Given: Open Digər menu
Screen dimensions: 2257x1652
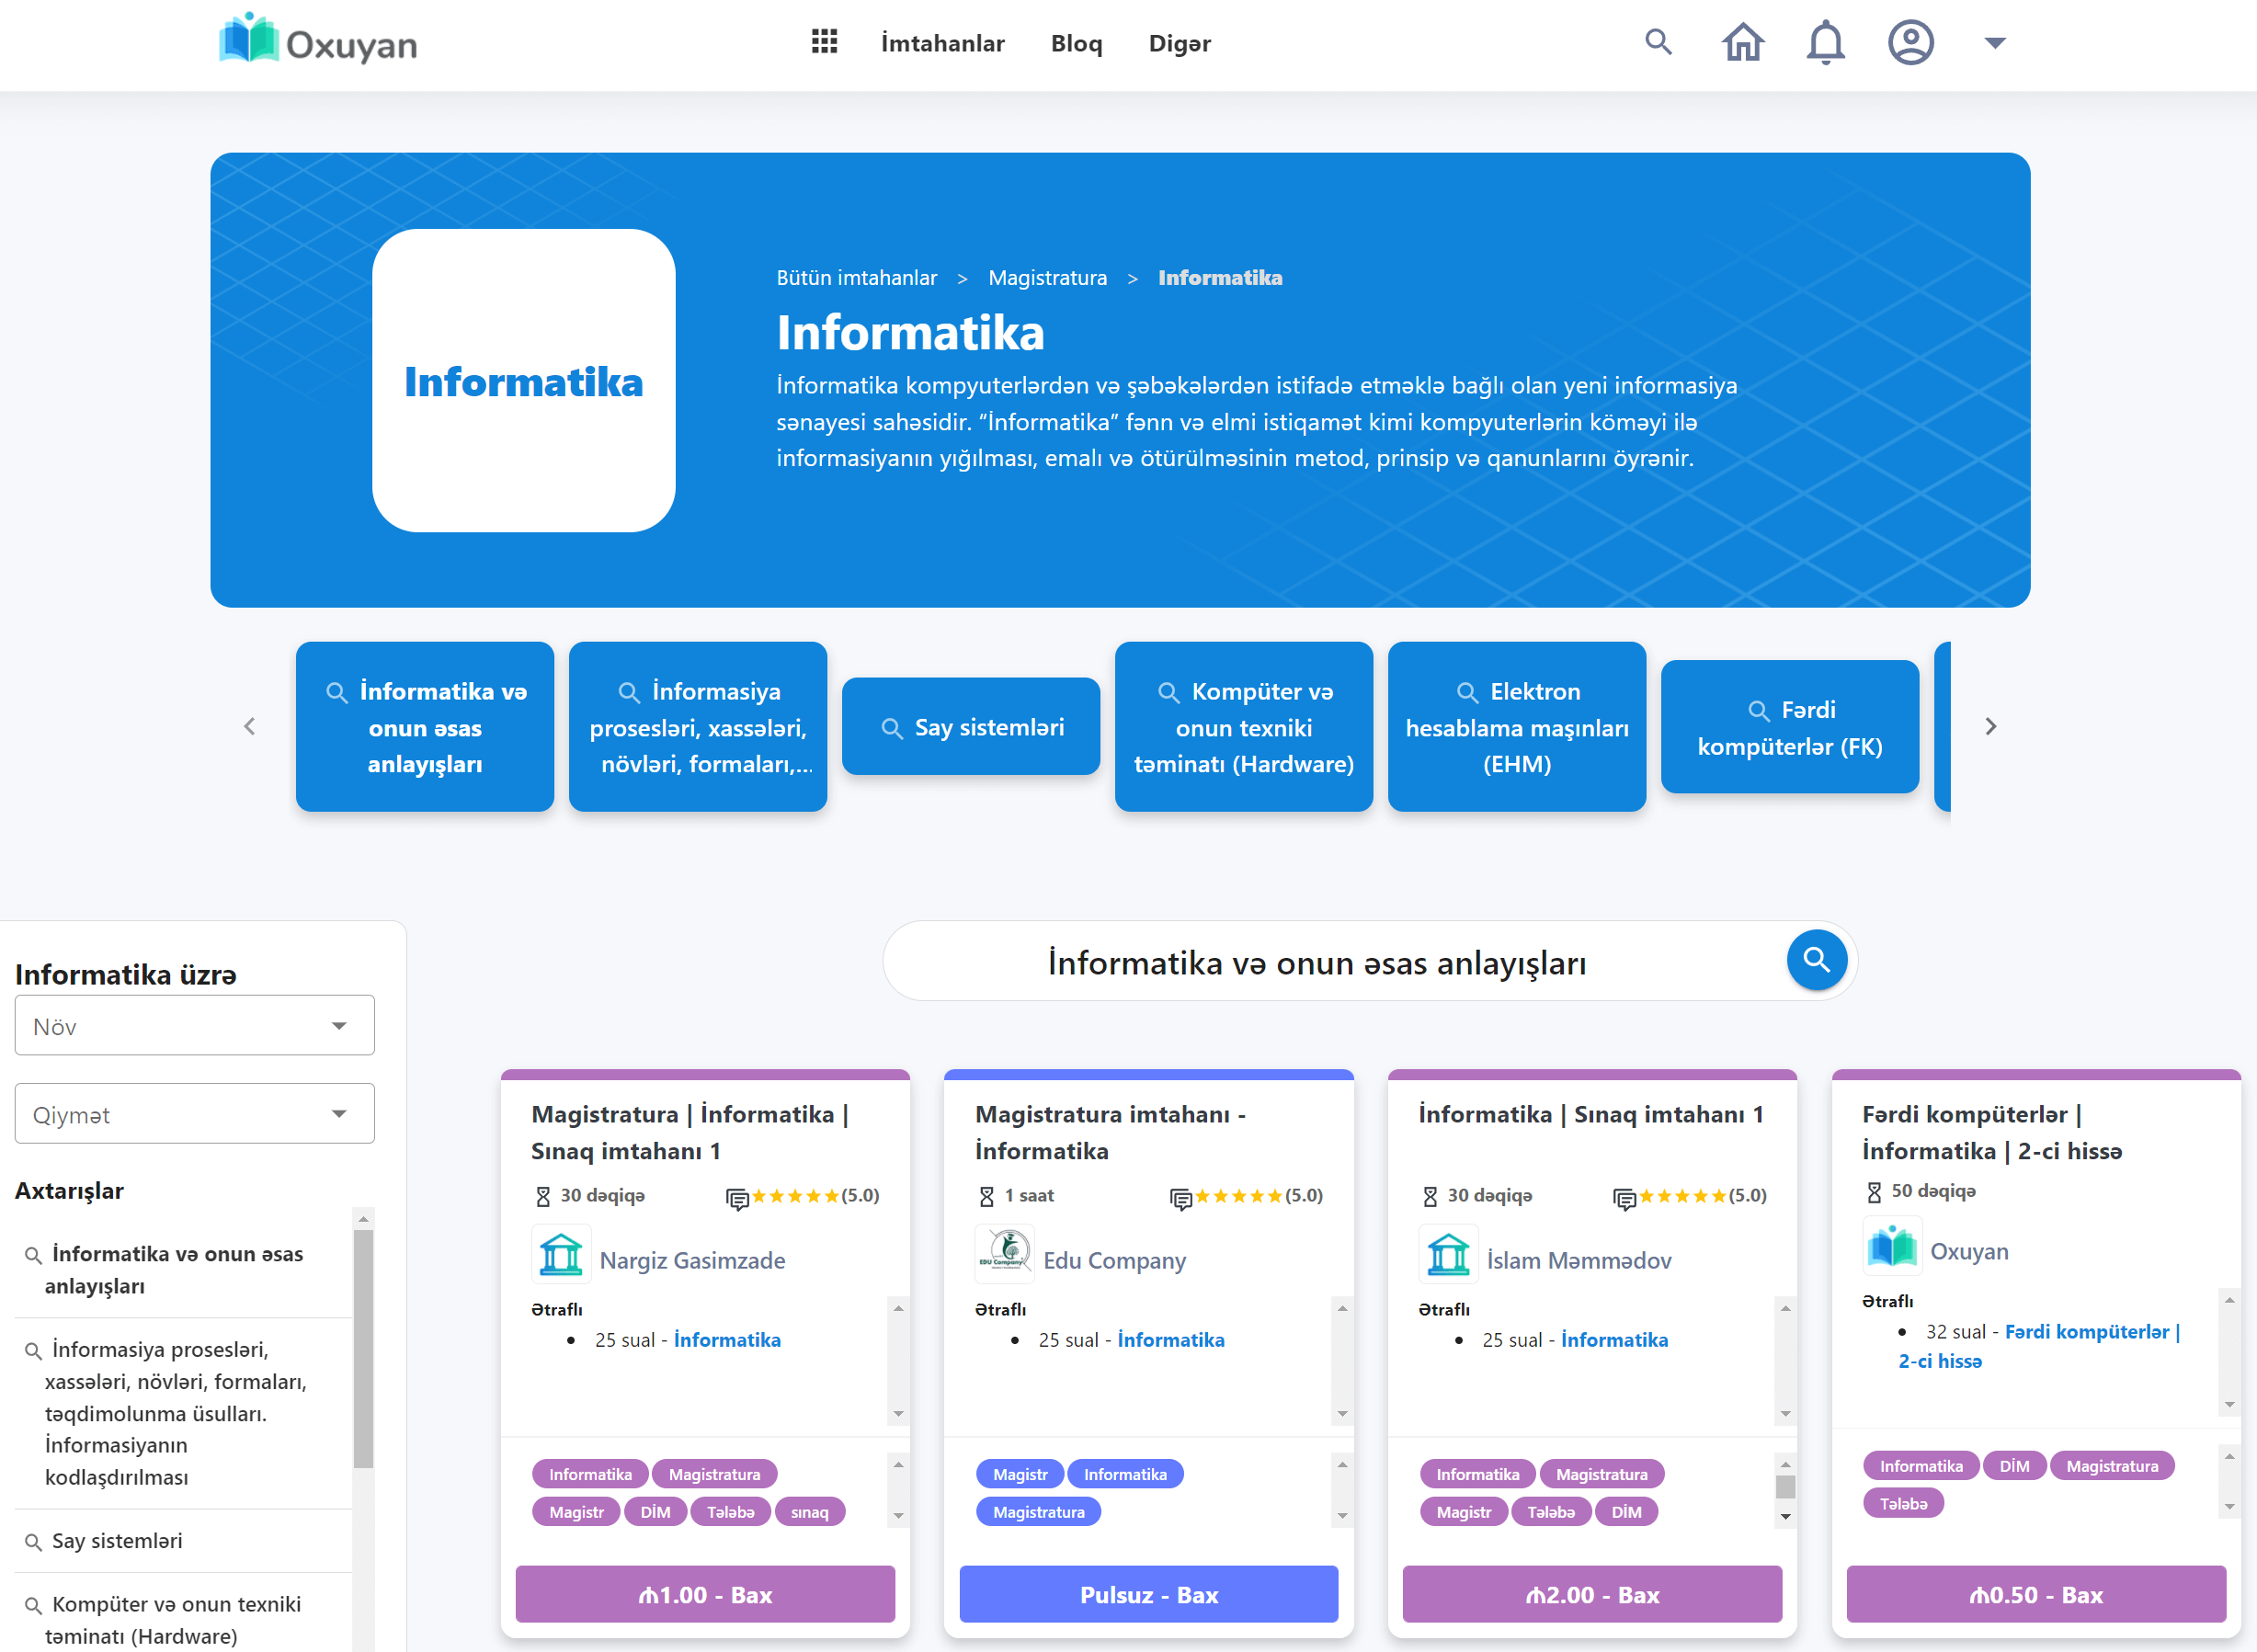Looking at the screenshot, I should pos(1179,43).
